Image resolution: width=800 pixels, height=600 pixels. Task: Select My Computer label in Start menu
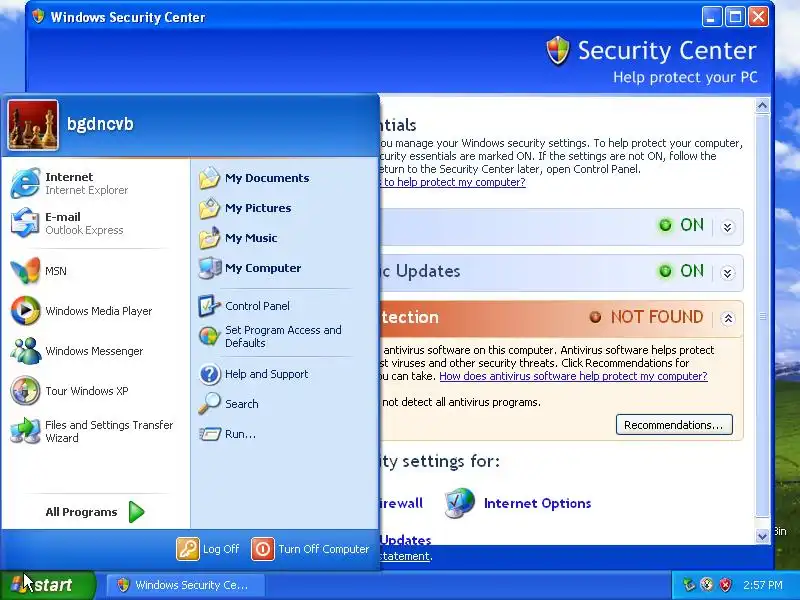[x=263, y=268]
